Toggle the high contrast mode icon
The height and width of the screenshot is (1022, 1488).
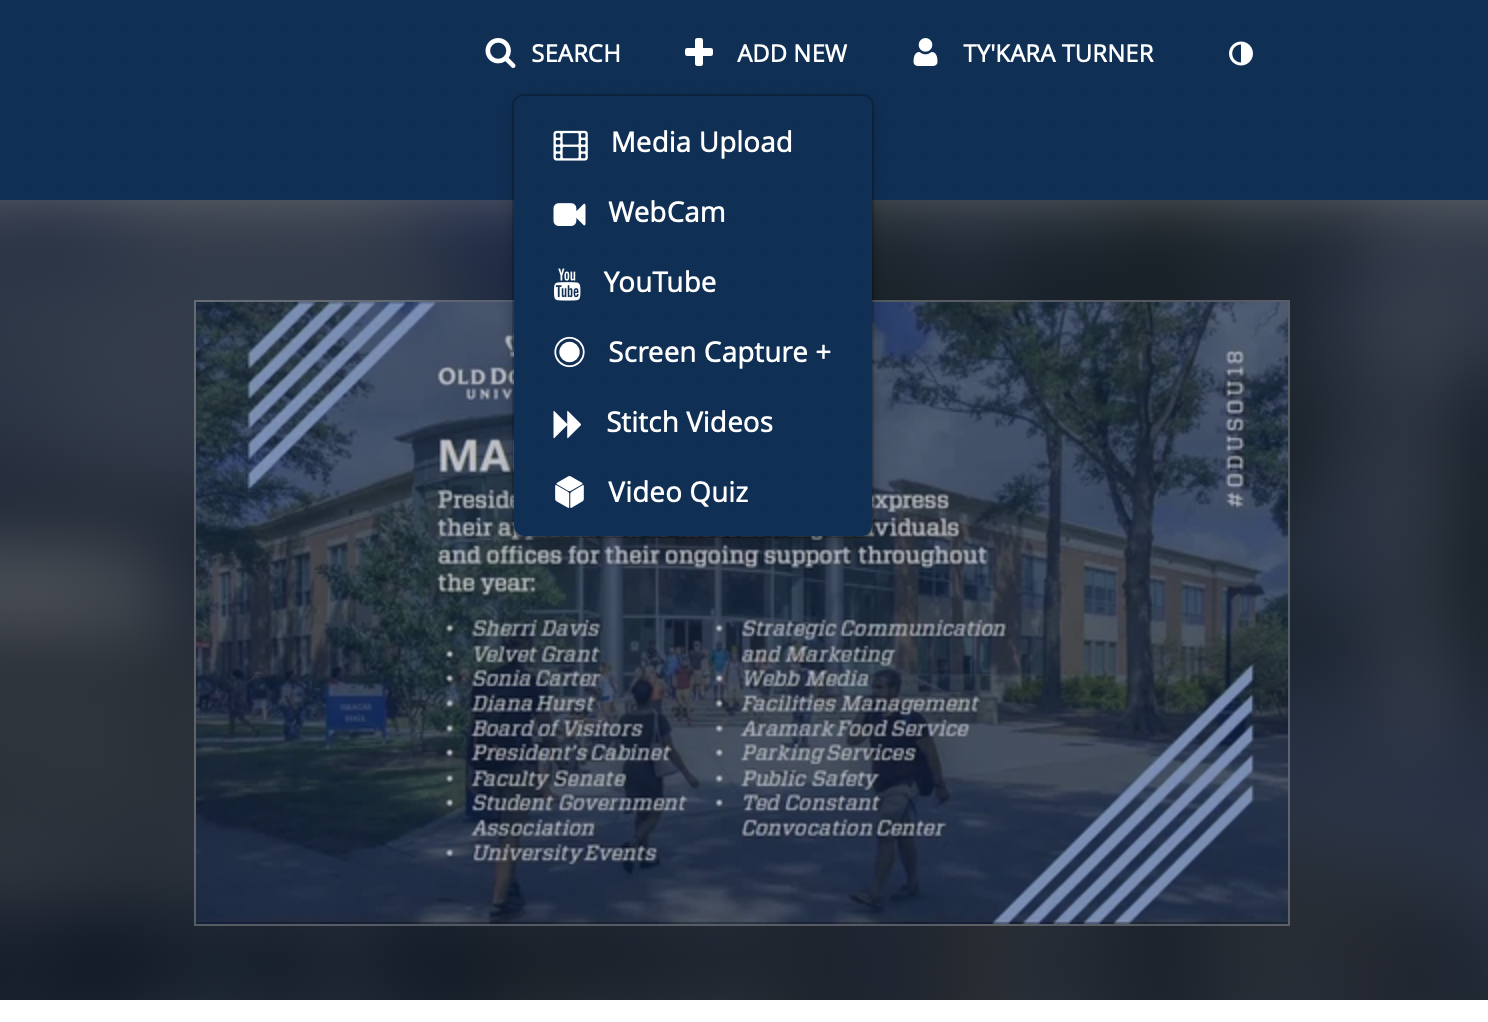(x=1241, y=54)
